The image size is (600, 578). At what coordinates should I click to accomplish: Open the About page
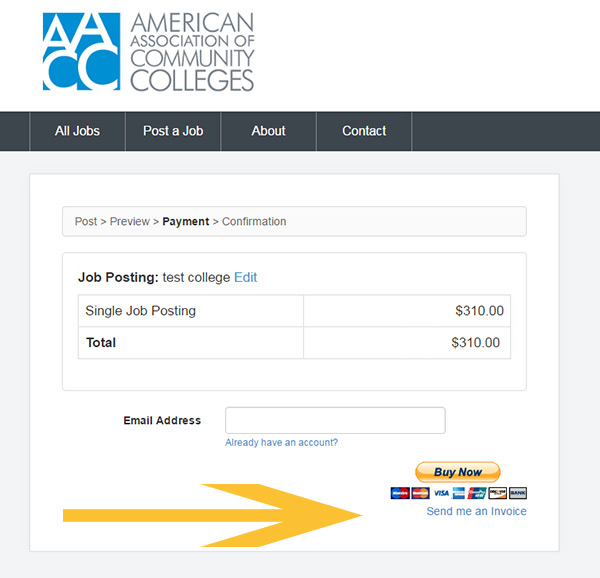(x=268, y=131)
